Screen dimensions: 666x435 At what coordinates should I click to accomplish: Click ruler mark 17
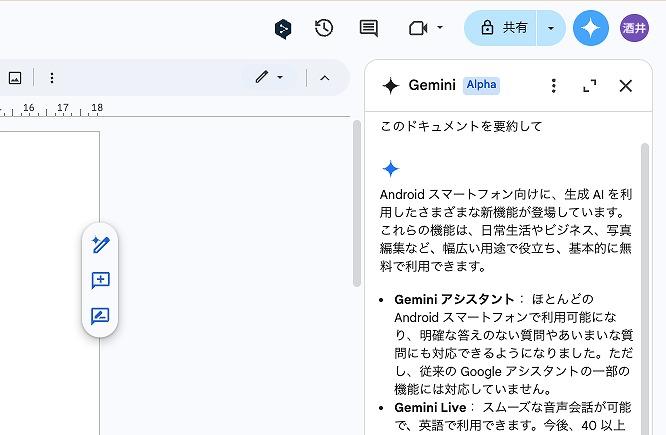(63, 107)
